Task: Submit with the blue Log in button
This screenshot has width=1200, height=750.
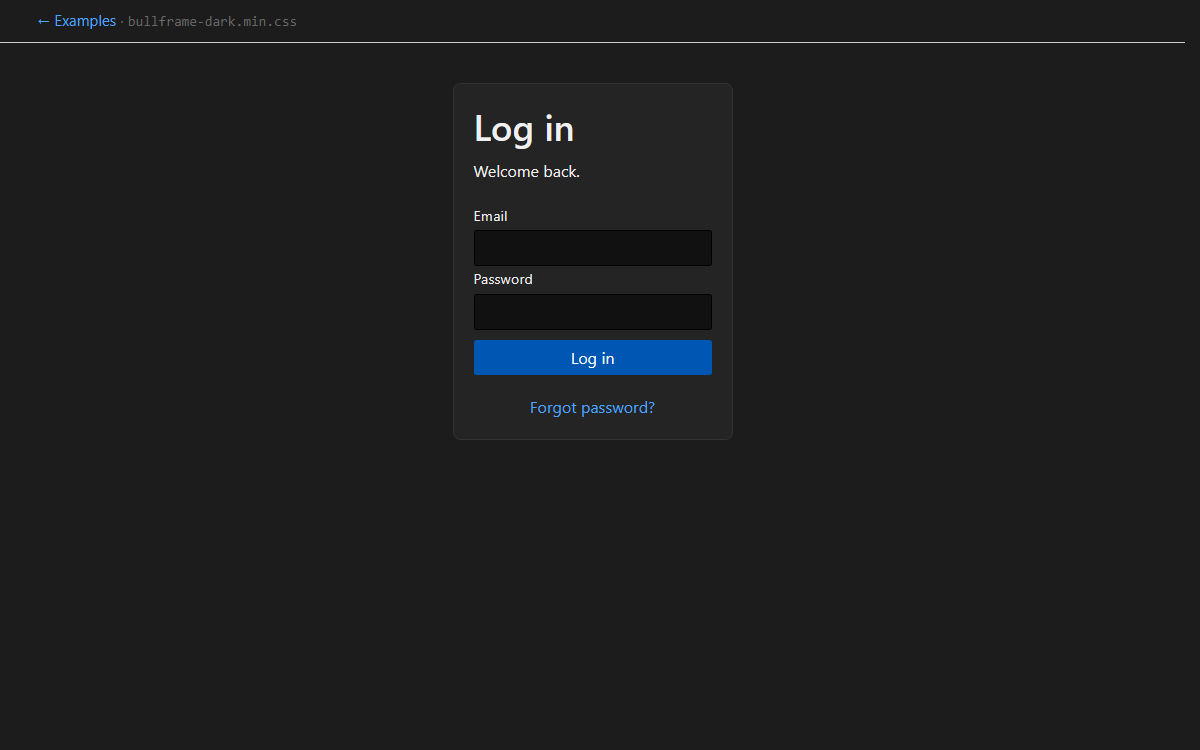Action: pos(593,358)
